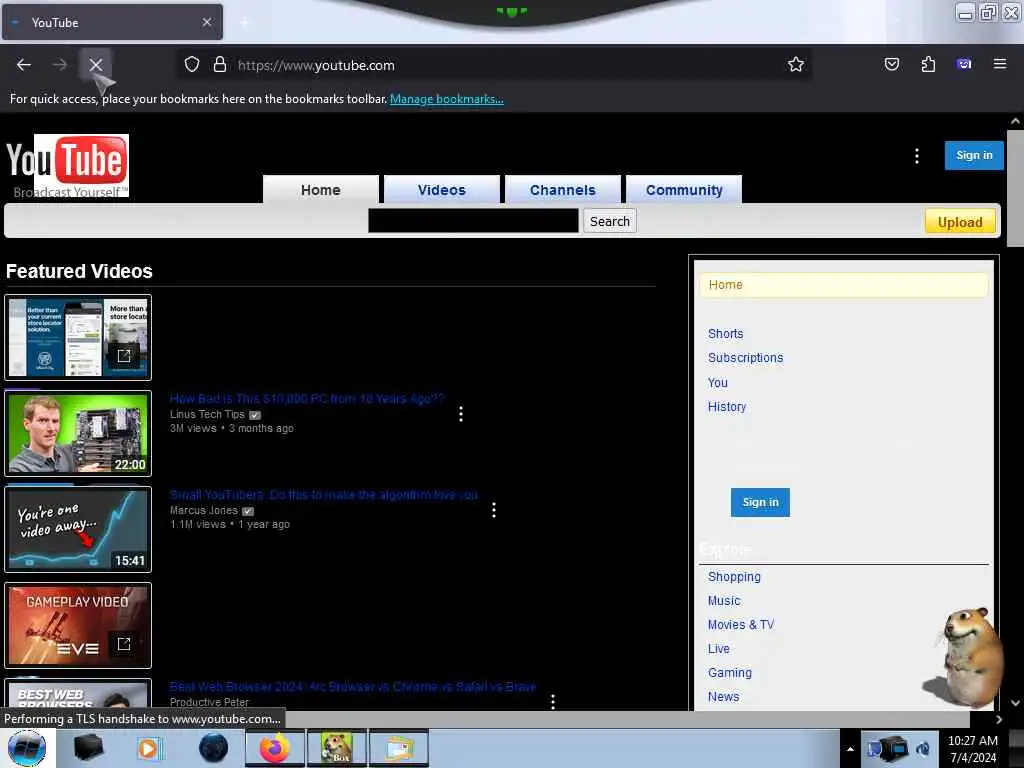This screenshot has width=1024, height=768.
Task: Click the purple extension icon in toolbar
Action: click(964, 64)
